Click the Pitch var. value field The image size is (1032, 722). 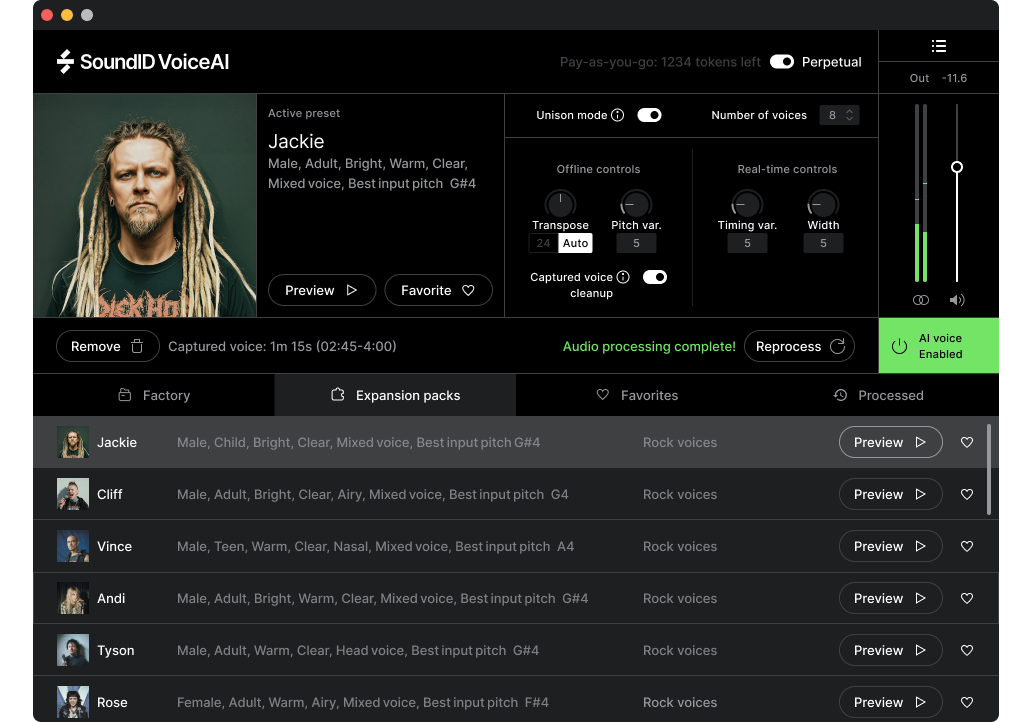pyautogui.click(x=636, y=243)
